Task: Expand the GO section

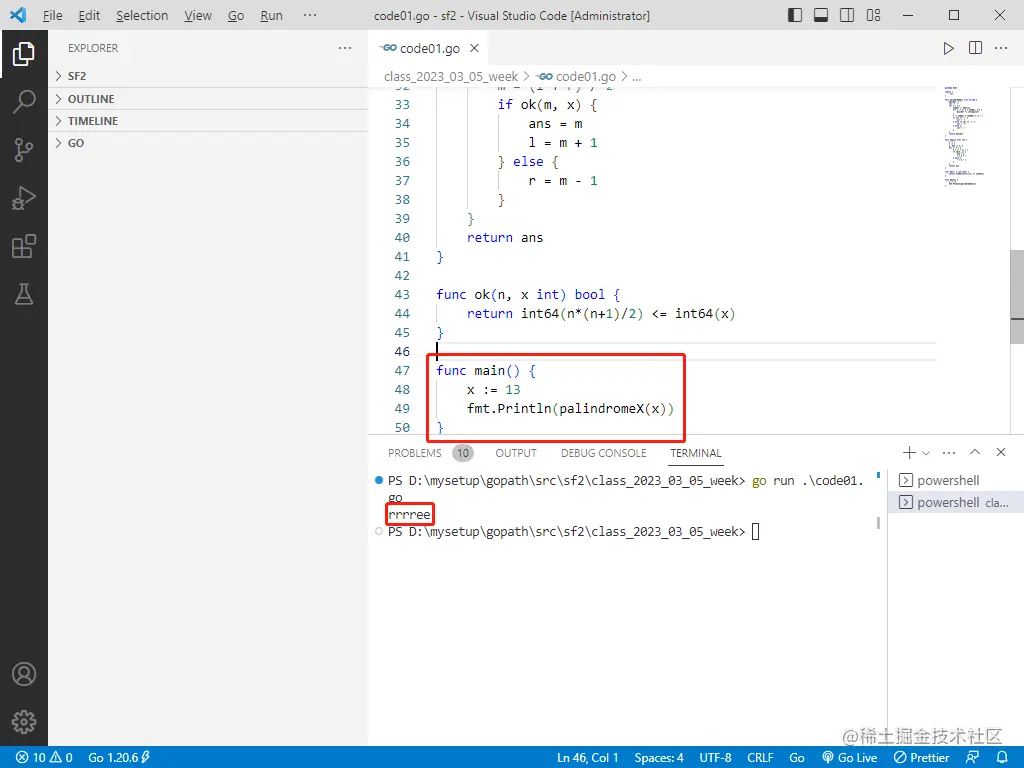Action: [208, 143]
